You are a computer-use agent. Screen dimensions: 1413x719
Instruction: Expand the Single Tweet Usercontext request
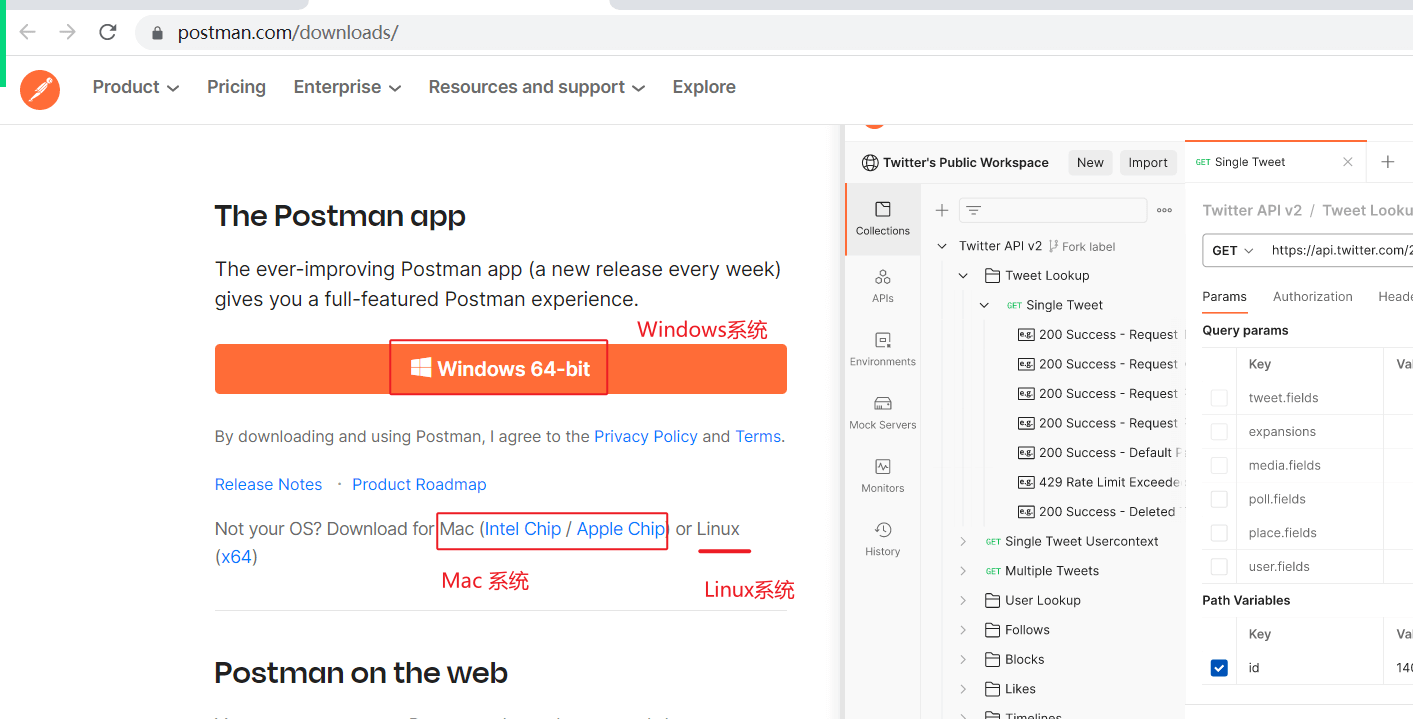[x=964, y=542]
